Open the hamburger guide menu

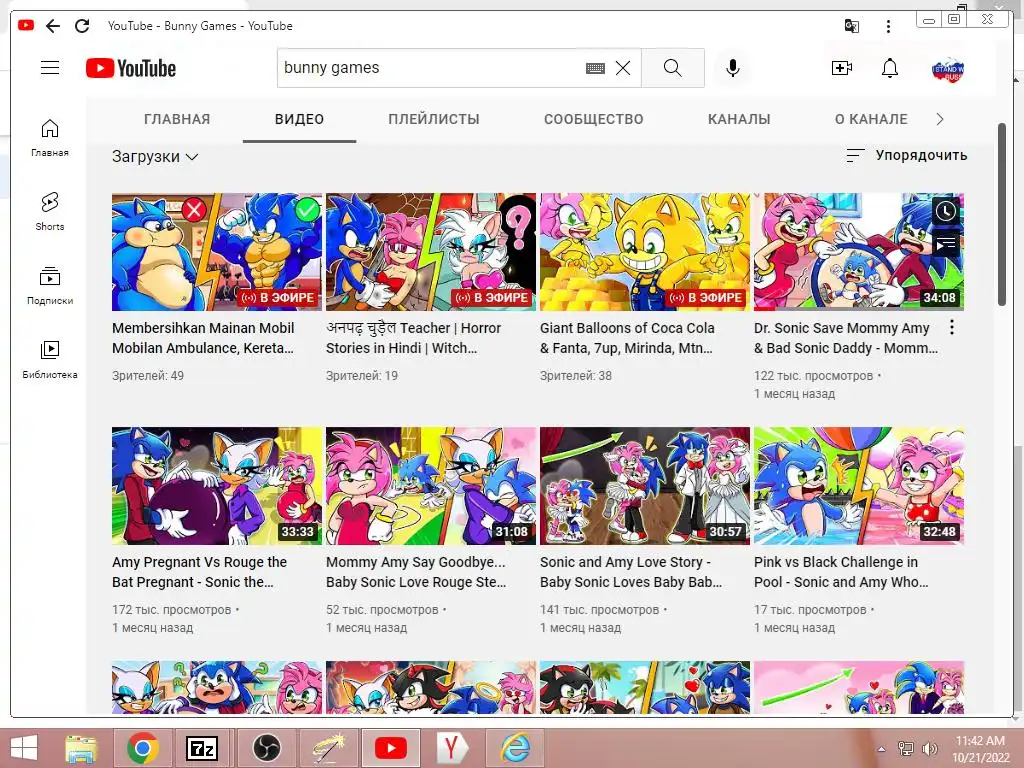[50, 68]
